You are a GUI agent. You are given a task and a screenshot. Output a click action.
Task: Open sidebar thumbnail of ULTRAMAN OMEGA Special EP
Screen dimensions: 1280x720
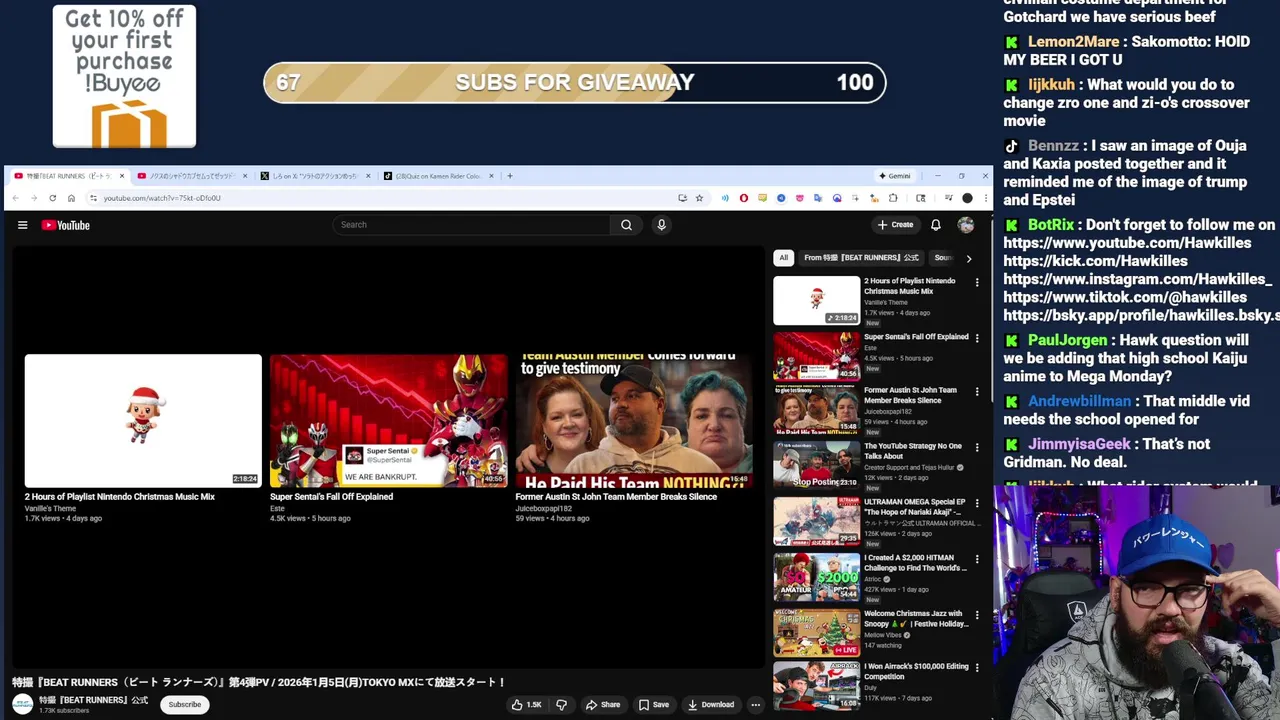816,520
